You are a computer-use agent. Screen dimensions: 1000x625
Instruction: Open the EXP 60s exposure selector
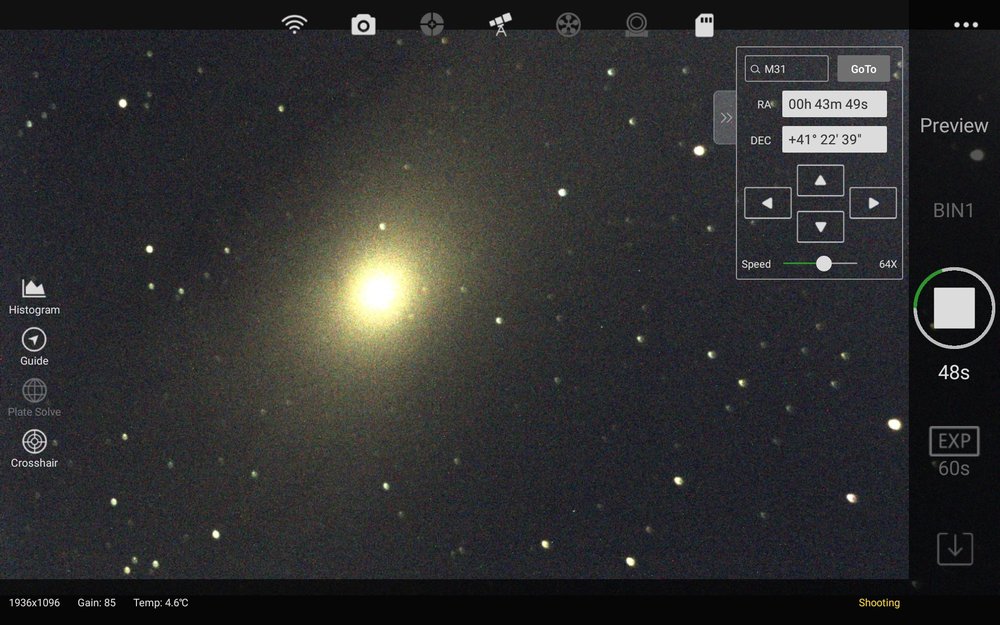point(954,450)
